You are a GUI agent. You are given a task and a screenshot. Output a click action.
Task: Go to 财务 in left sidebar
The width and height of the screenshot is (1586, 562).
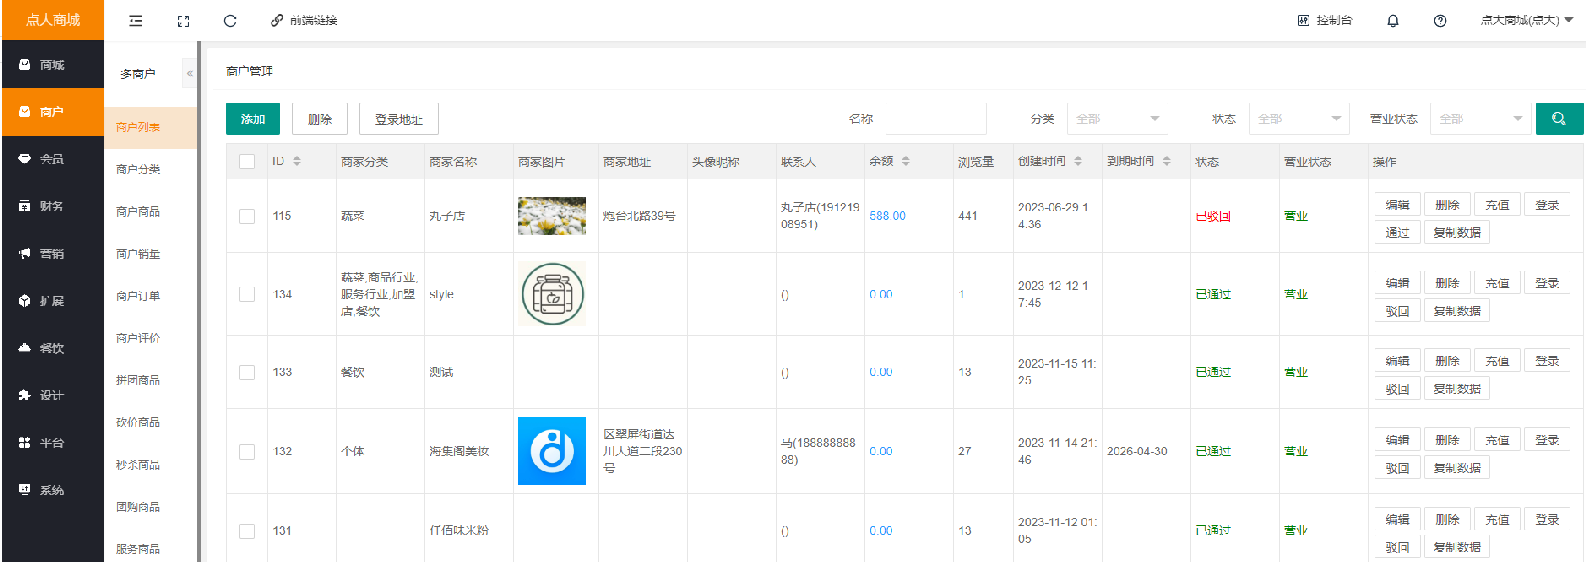52,206
